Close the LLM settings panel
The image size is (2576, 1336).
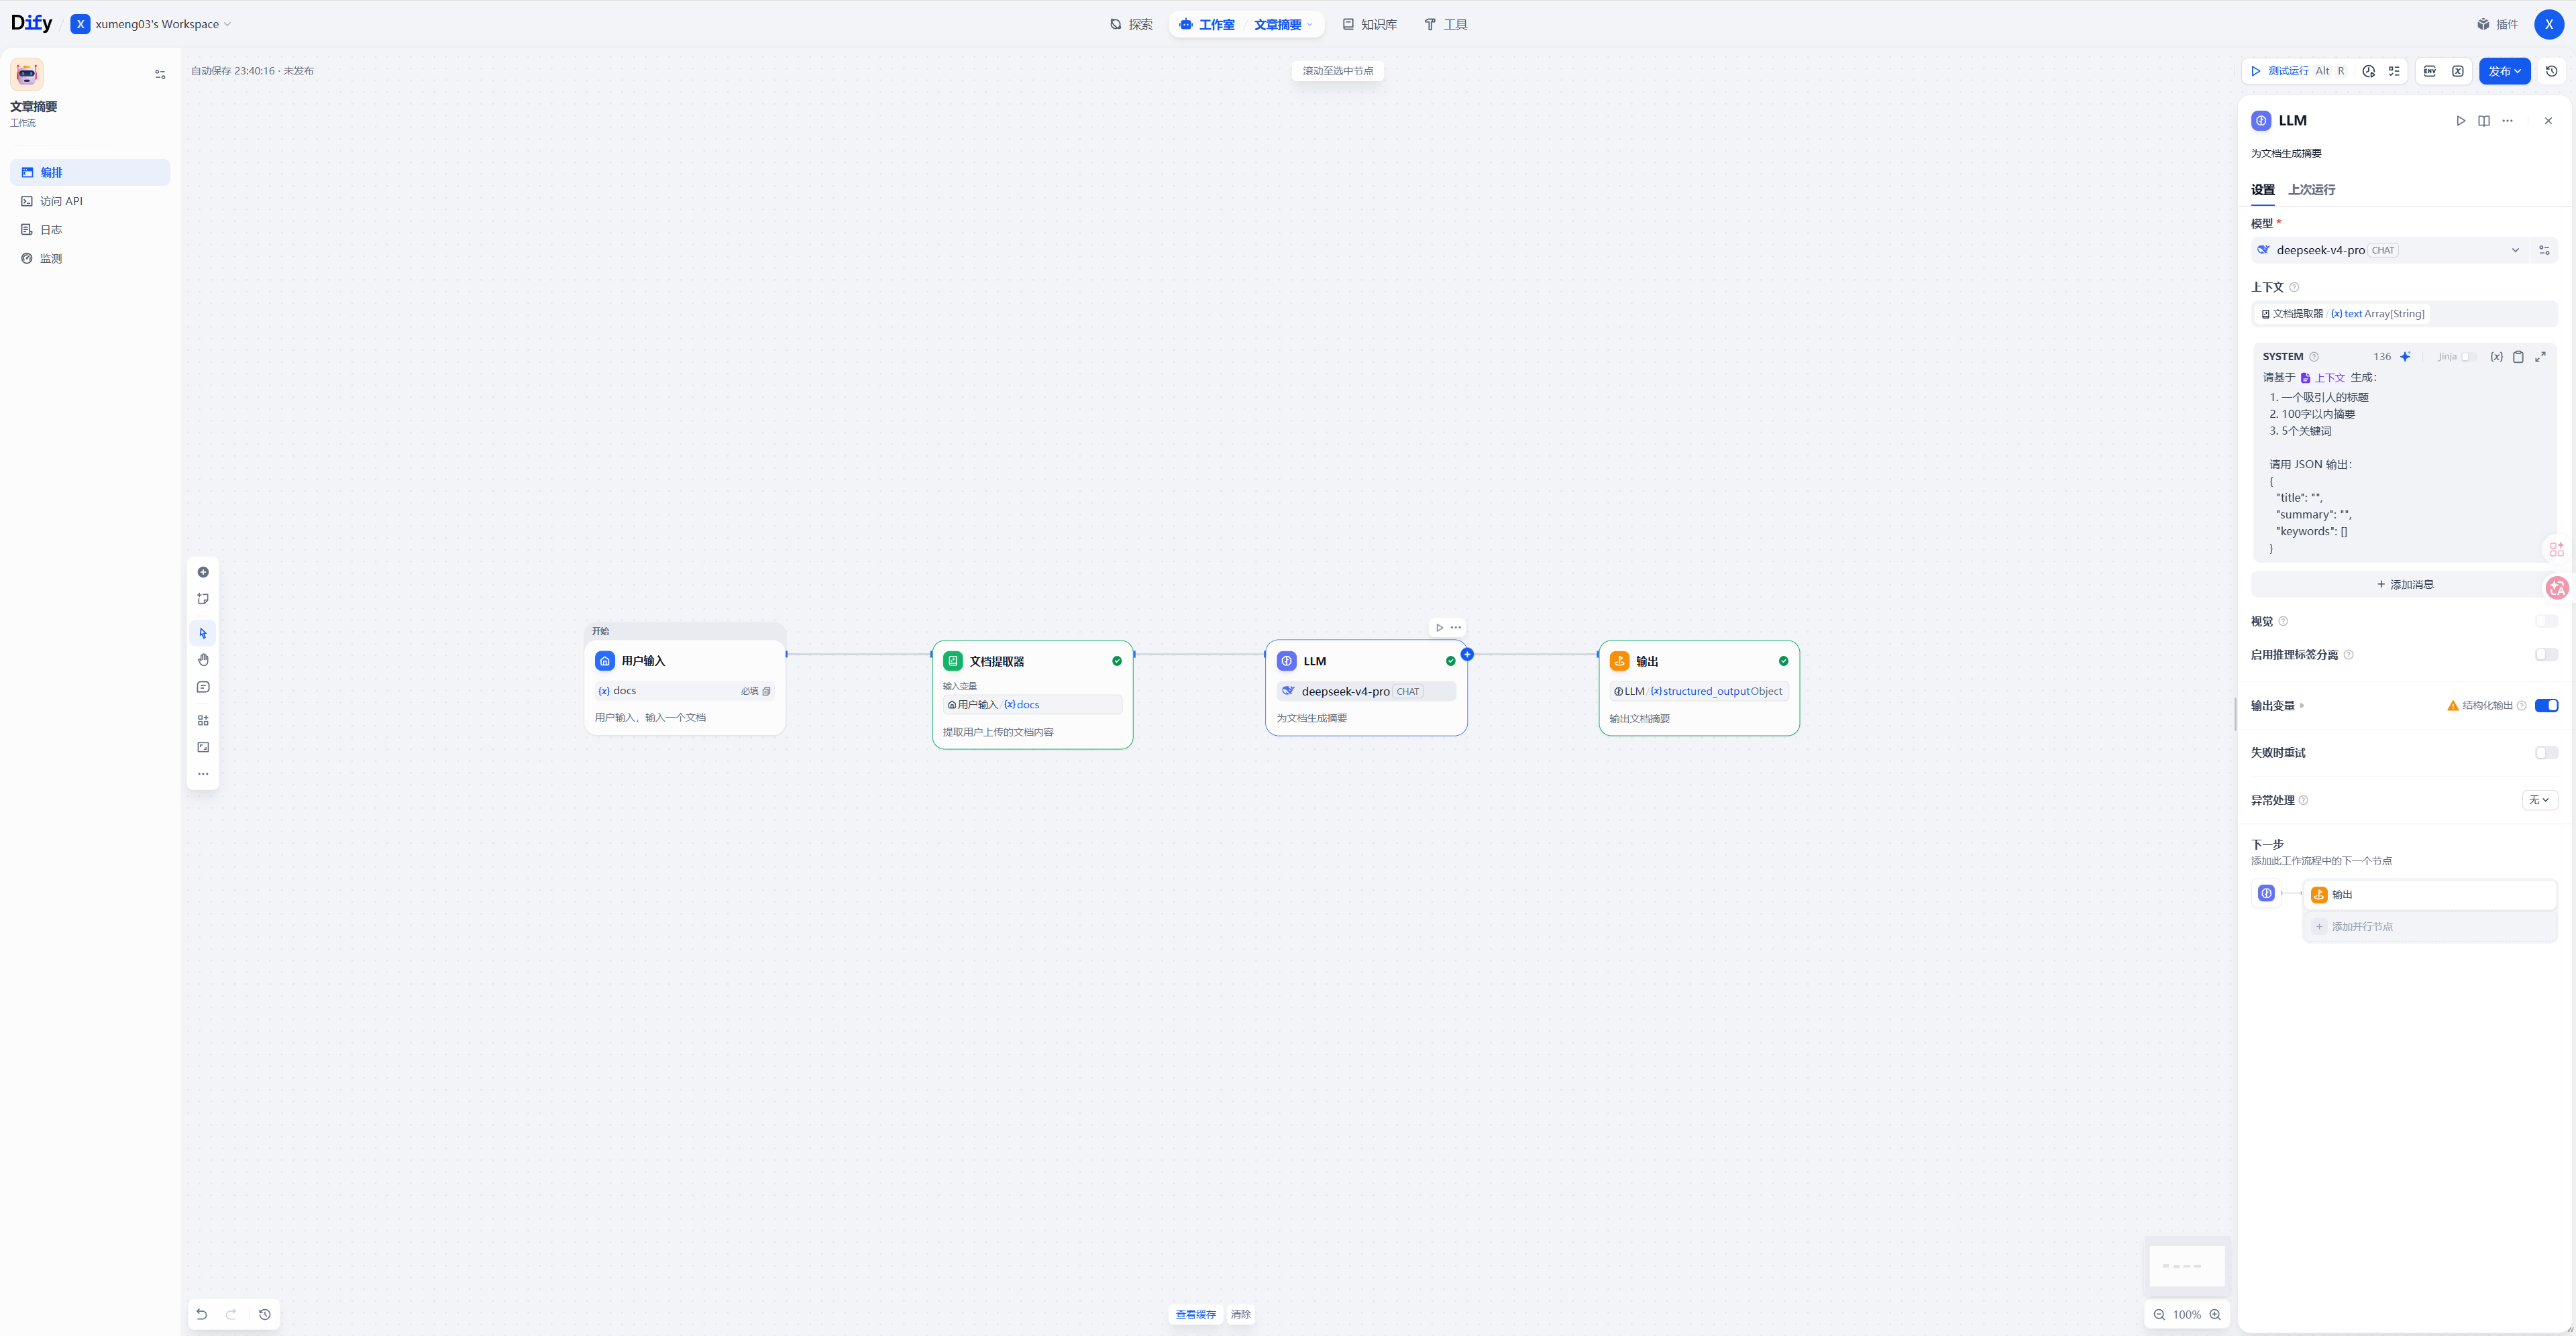(2548, 121)
